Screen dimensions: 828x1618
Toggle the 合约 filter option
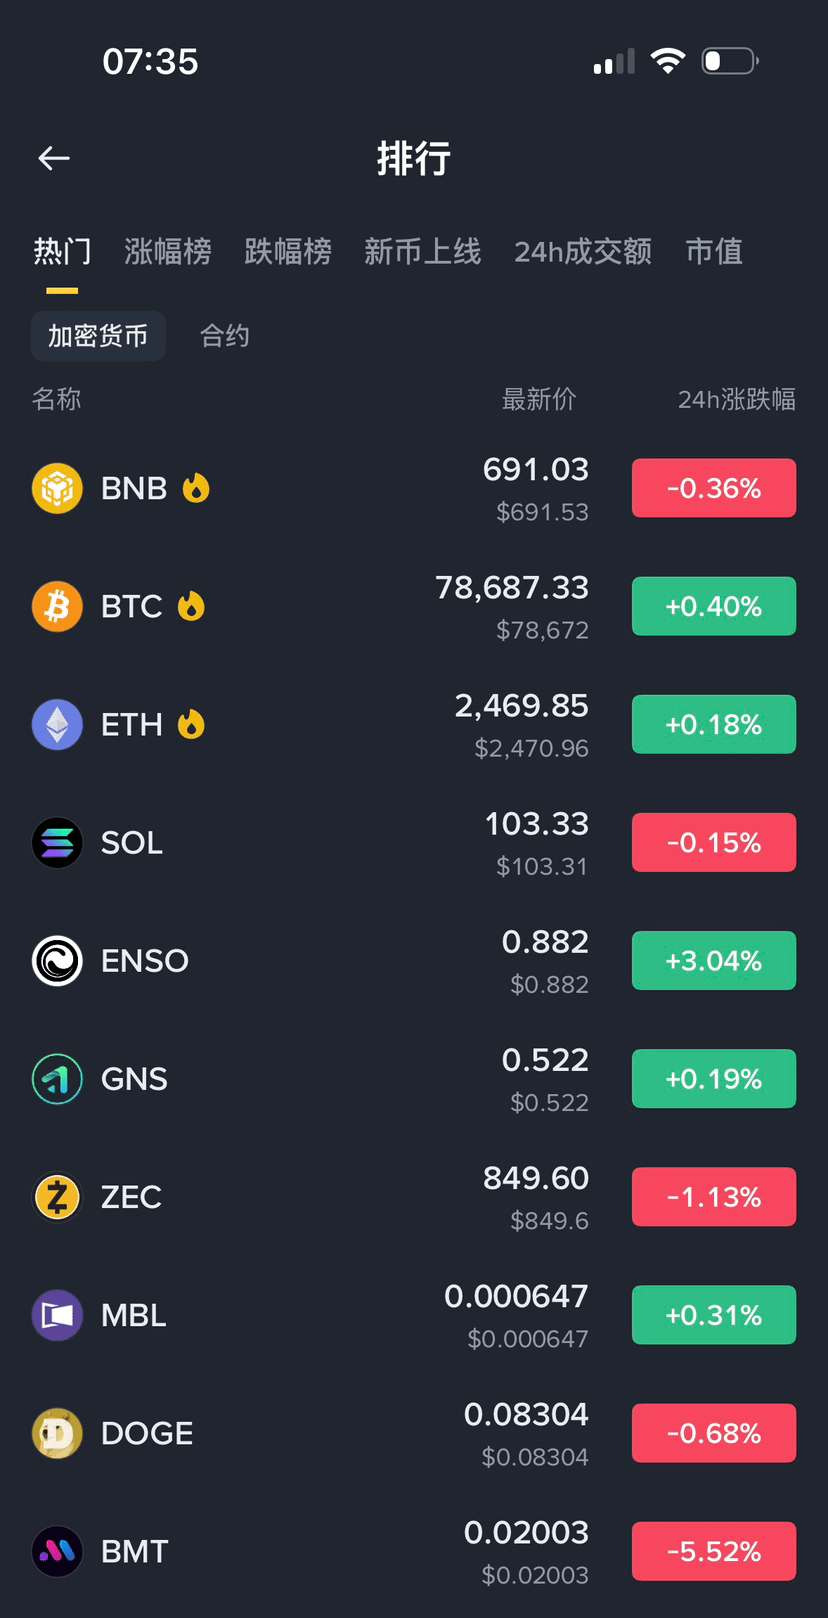click(x=225, y=335)
